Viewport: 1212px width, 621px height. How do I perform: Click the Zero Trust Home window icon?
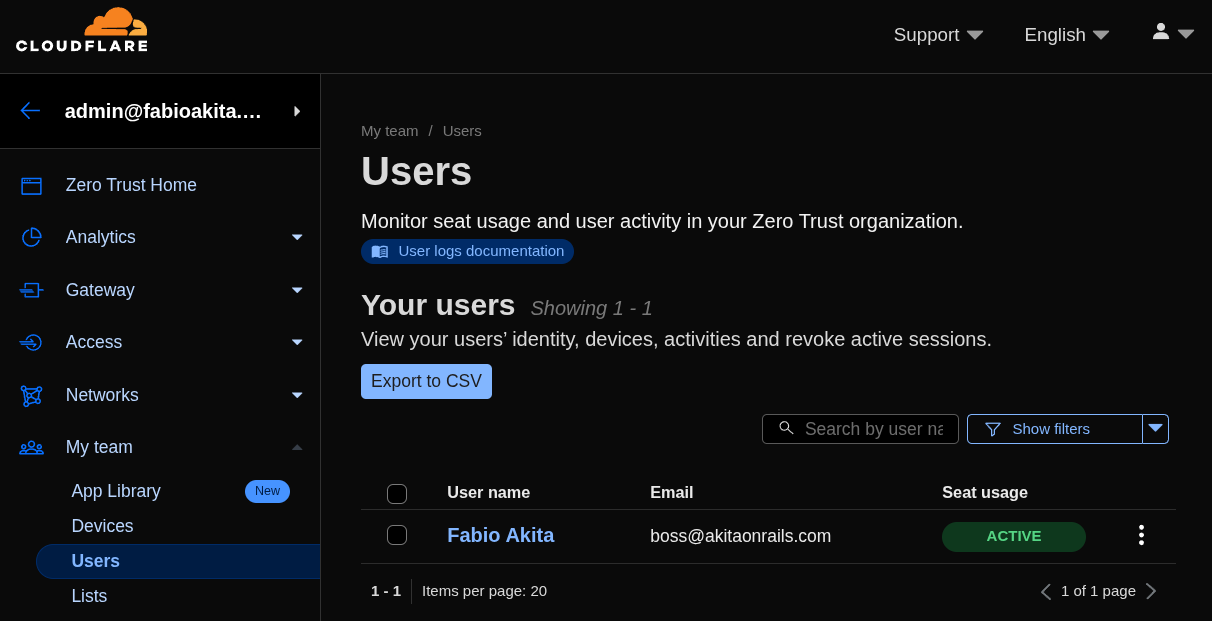tap(31, 185)
